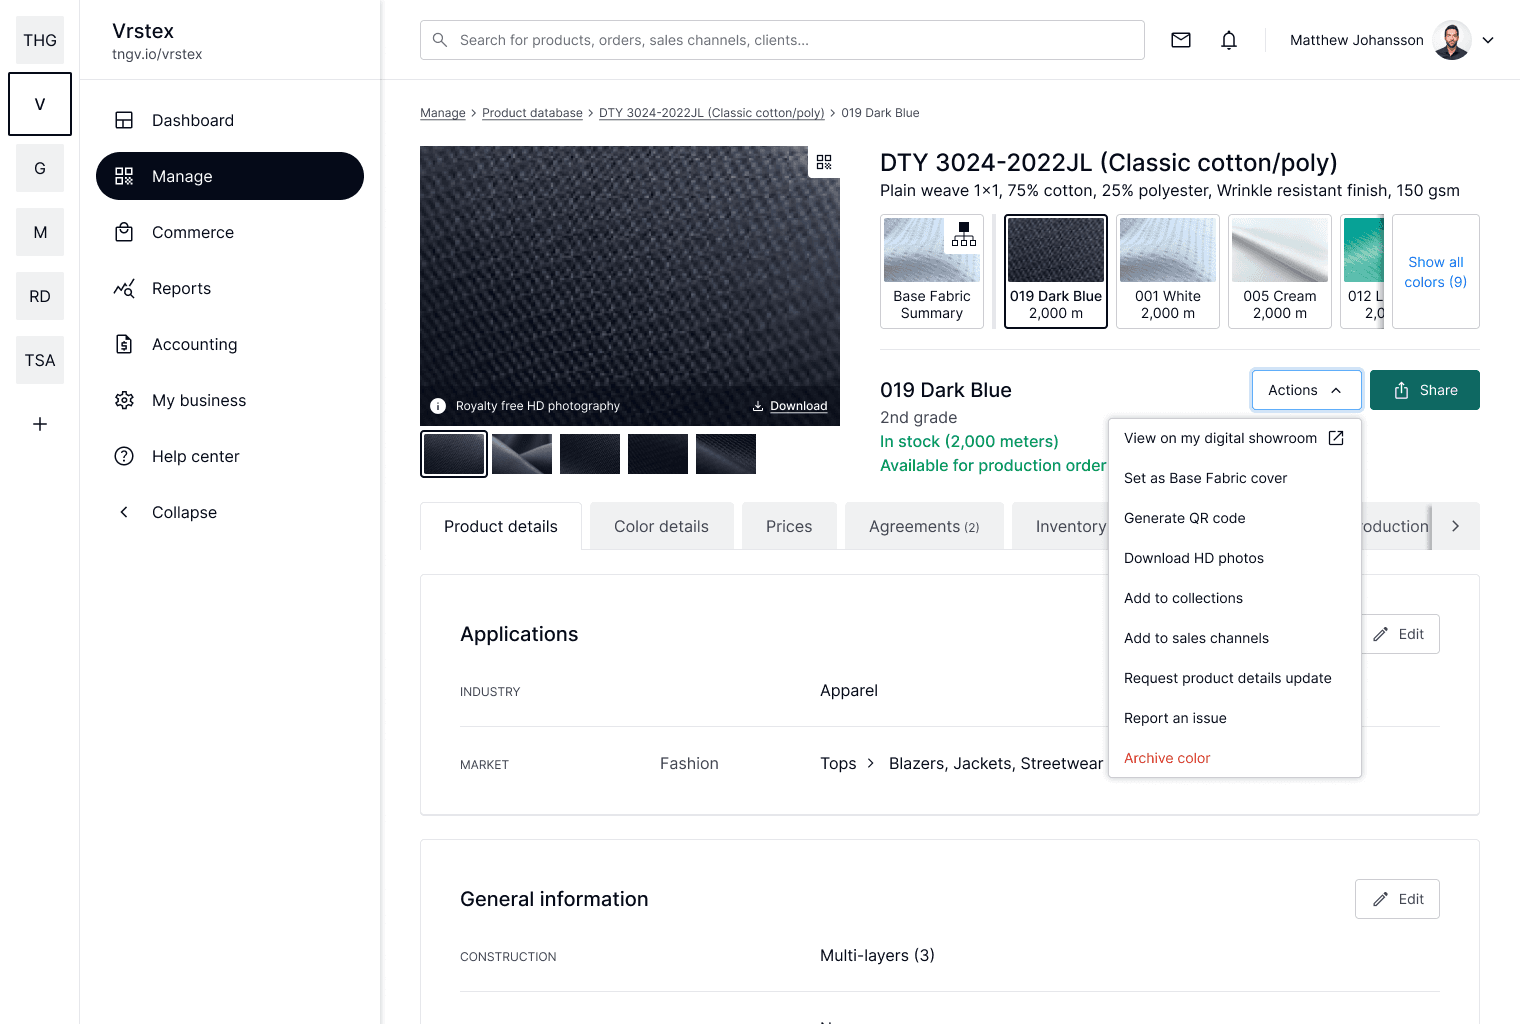Open the Commerce section
The height and width of the screenshot is (1024, 1520).
point(230,232)
